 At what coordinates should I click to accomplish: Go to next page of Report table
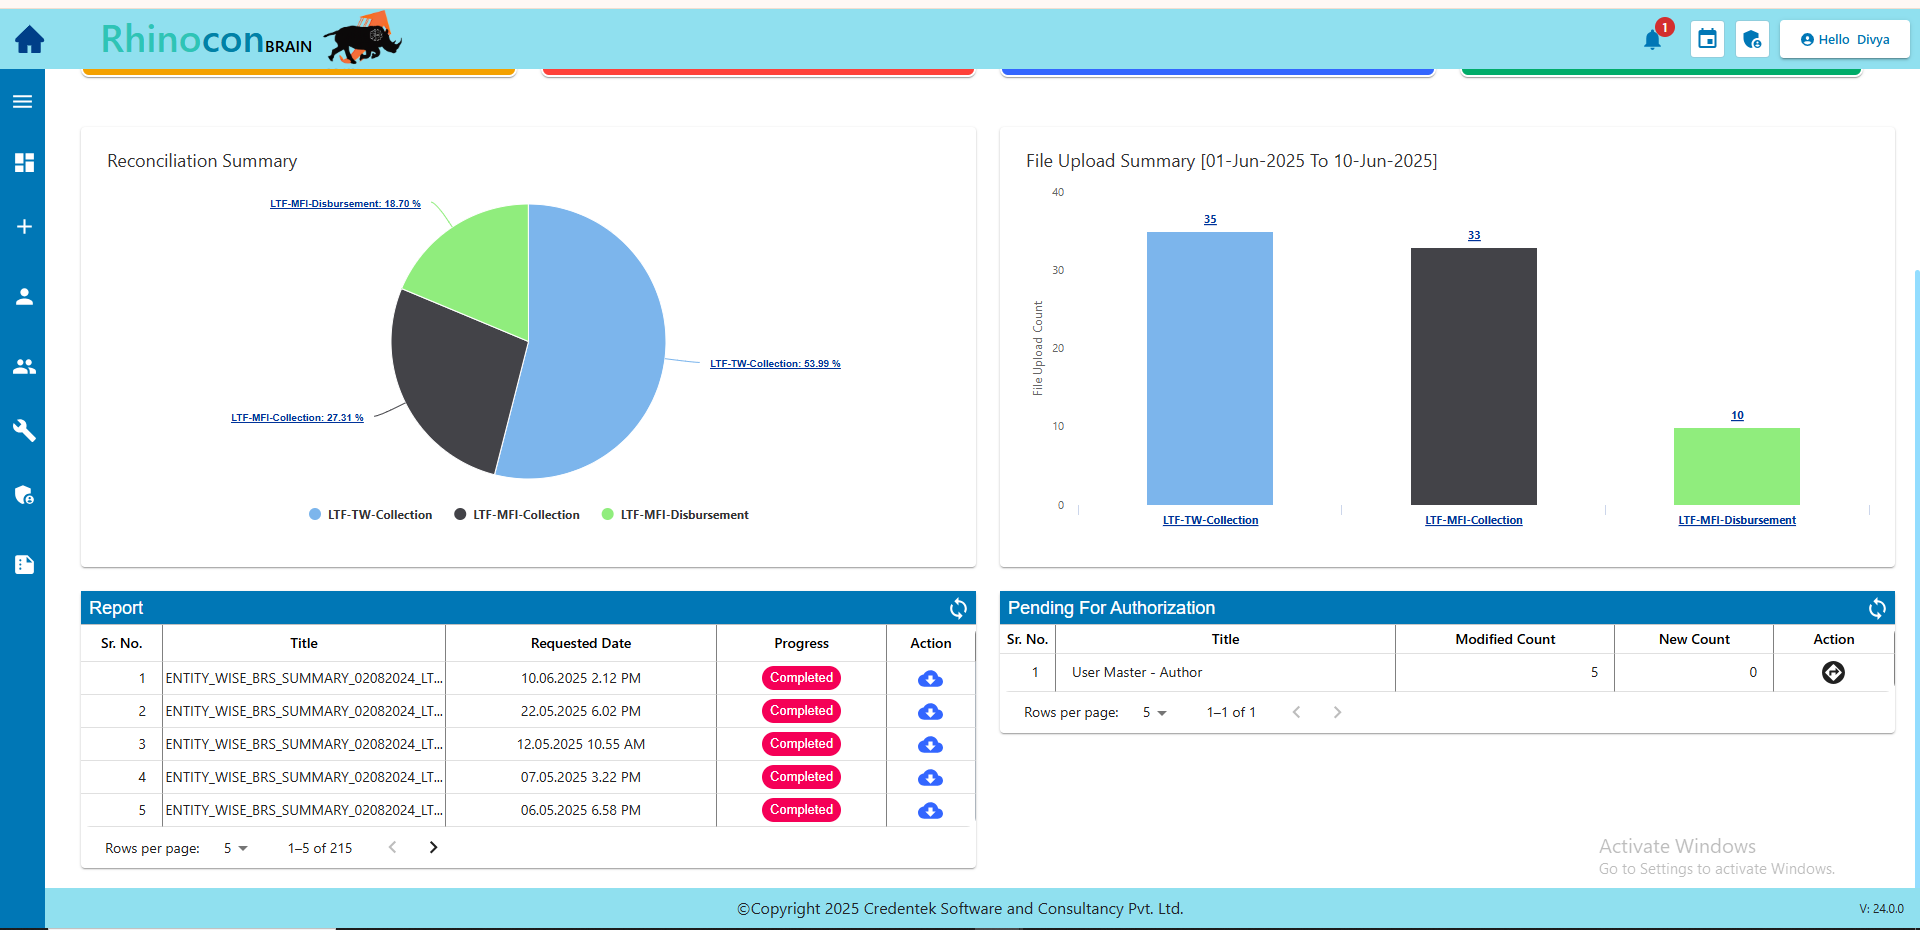click(433, 848)
